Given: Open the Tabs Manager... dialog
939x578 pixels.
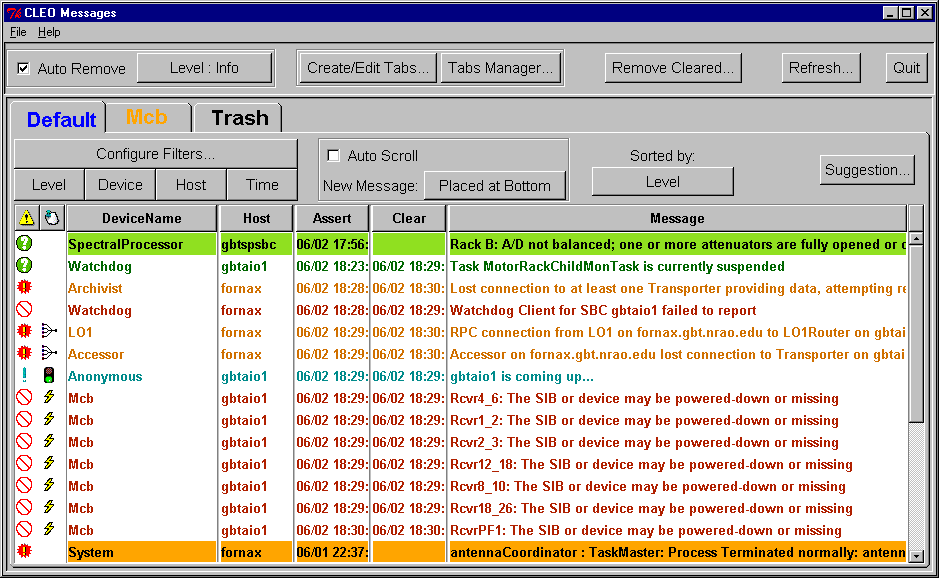Looking at the screenshot, I should (500, 68).
